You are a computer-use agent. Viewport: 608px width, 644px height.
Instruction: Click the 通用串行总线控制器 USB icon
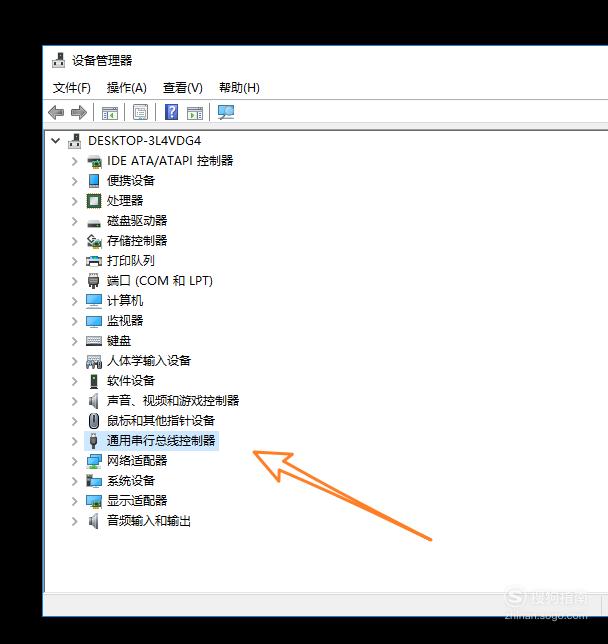[x=94, y=441]
